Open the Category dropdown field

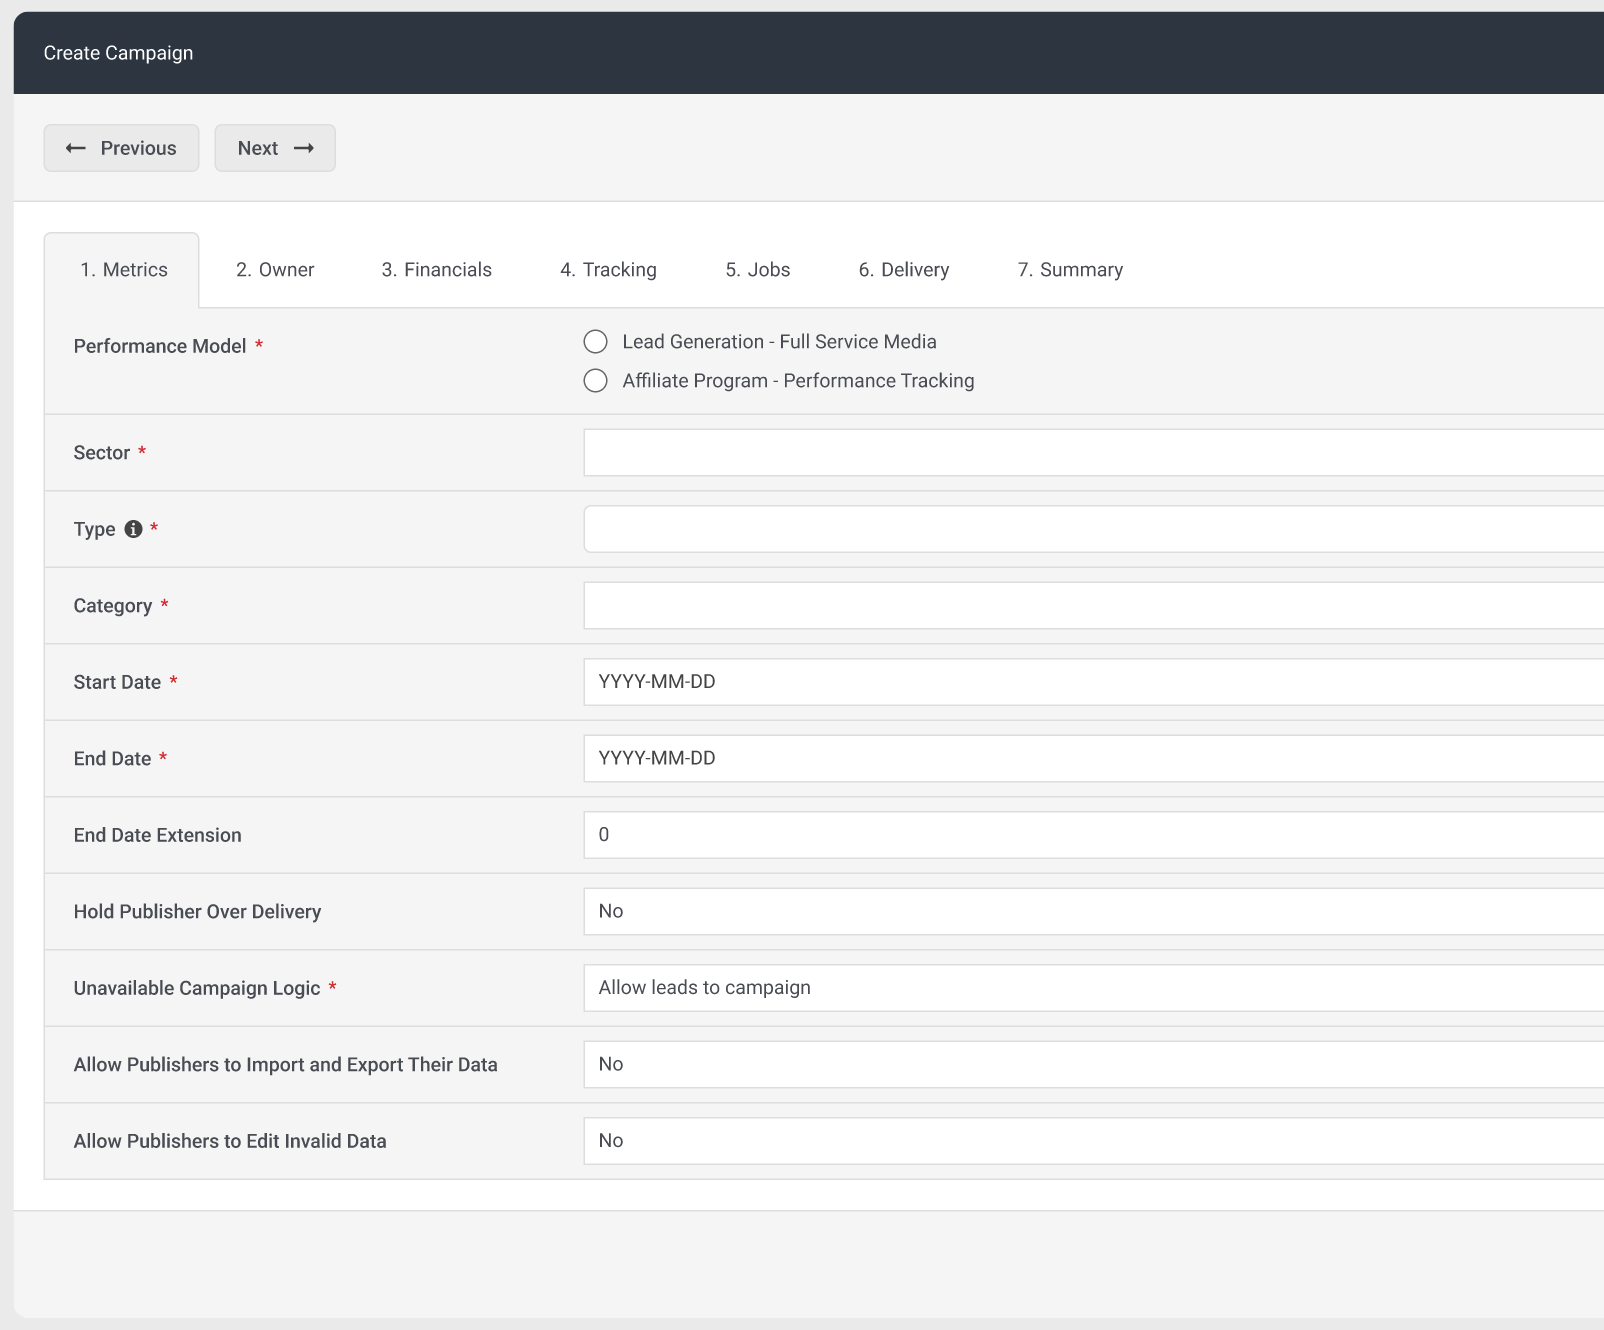pos(1094,606)
